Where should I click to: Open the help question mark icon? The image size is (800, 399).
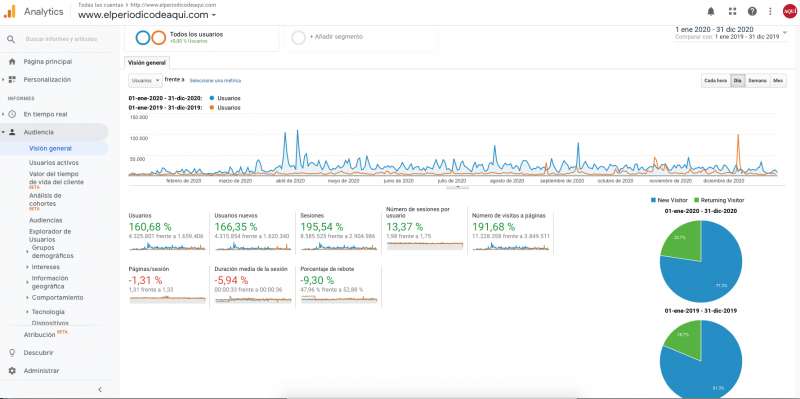pyautogui.click(x=752, y=12)
